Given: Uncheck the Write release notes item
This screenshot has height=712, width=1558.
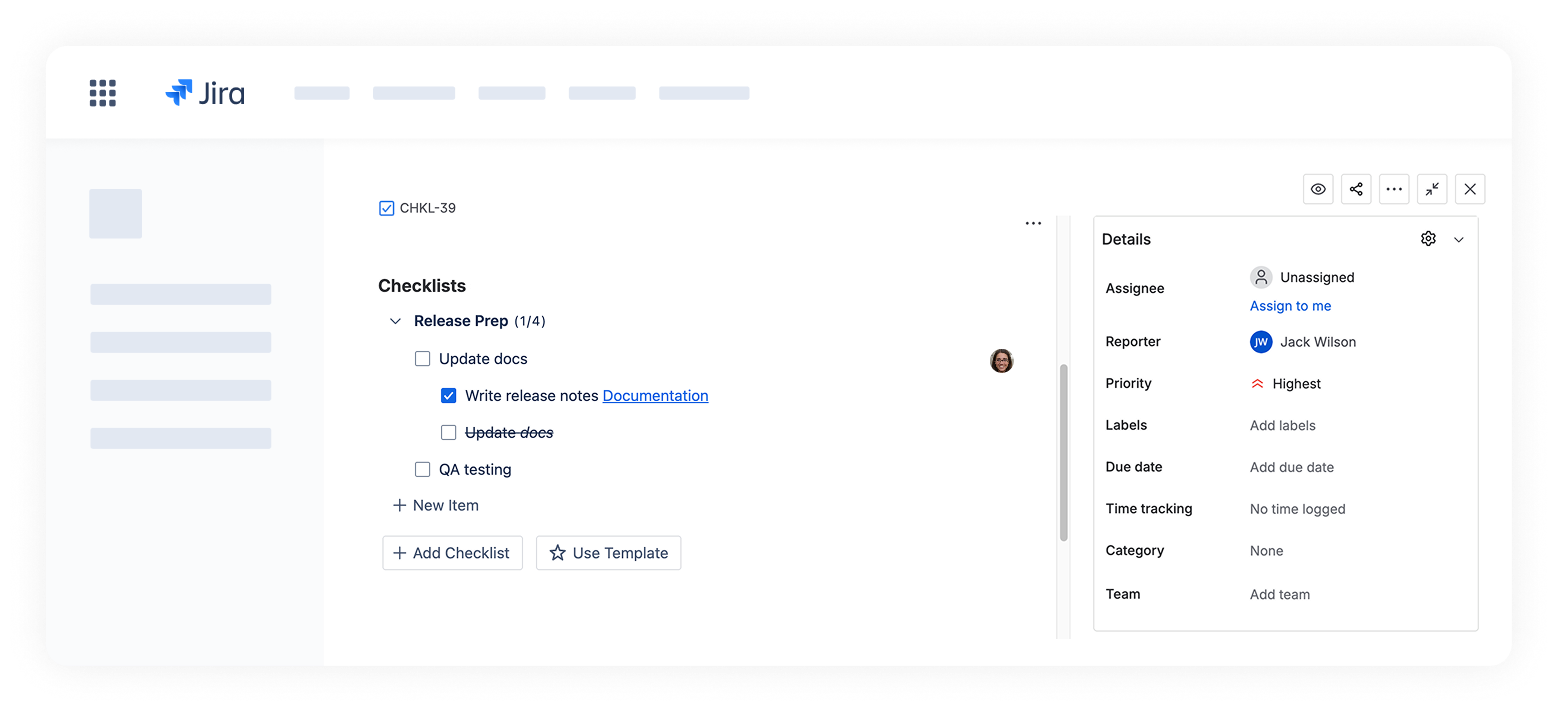Looking at the screenshot, I should (449, 396).
